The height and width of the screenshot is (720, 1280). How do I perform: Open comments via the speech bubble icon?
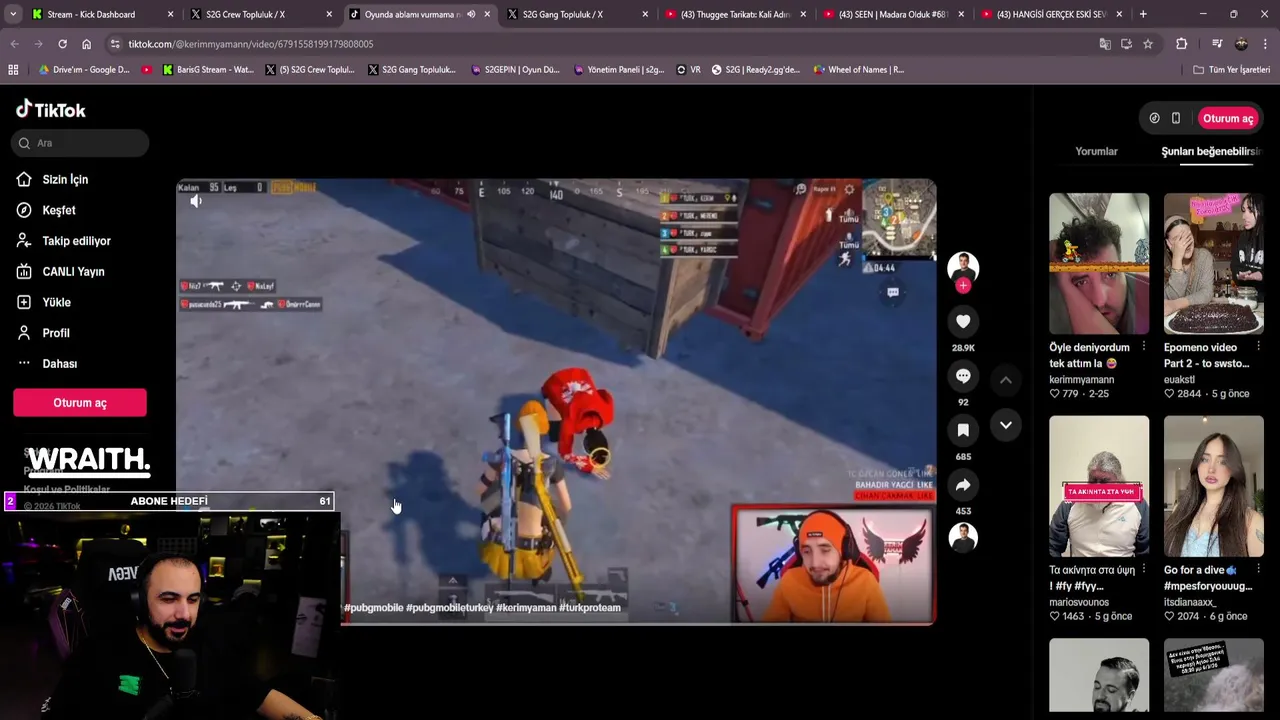pyautogui.click(x=963, y=376)
